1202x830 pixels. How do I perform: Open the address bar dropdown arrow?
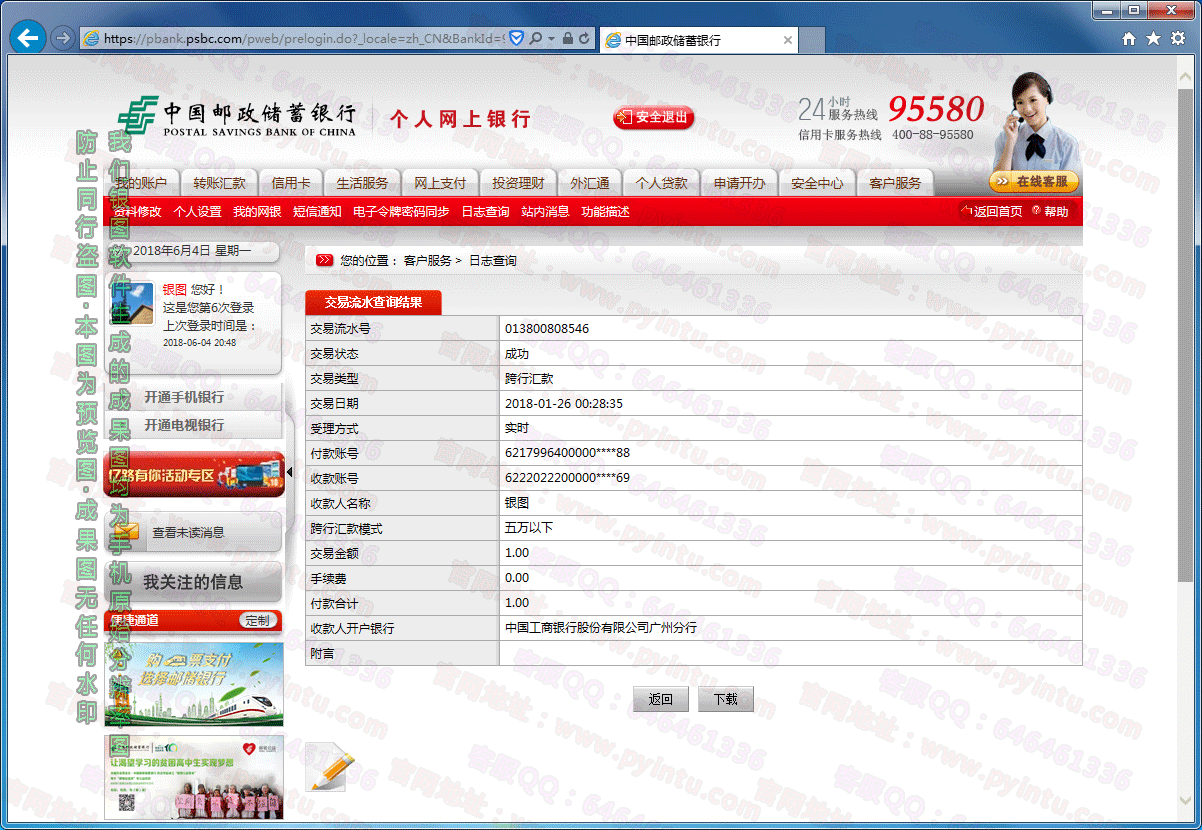[x=551, y=38]
